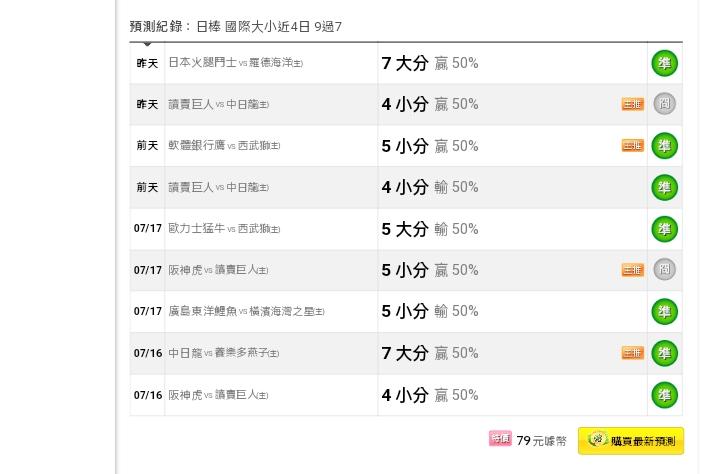Click green 準 badge for 日本火腿鬥士 game
Screen dimensions: 720x474
click(664, 63)
